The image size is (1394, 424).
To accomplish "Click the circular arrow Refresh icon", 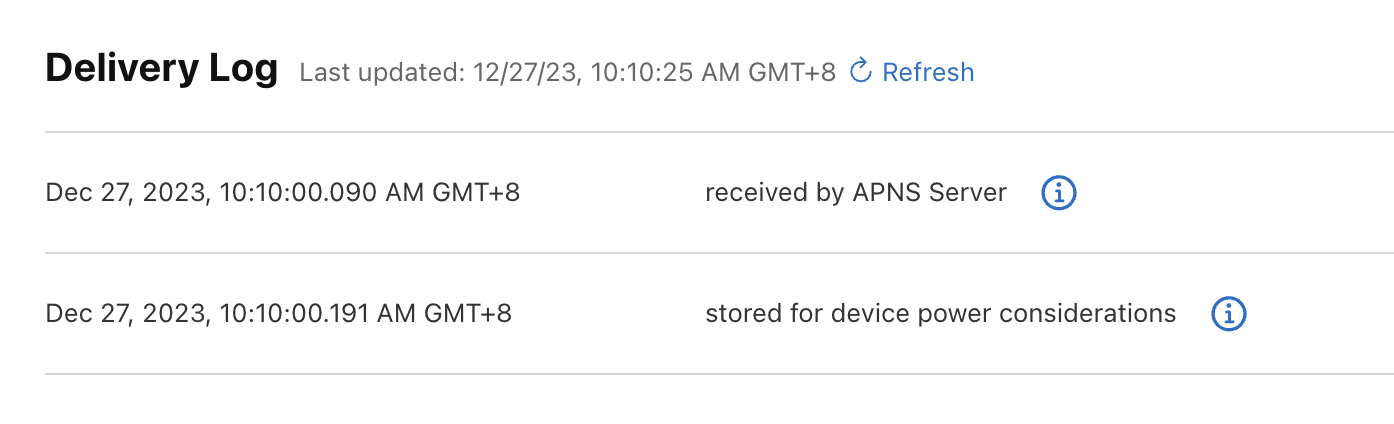I will pyautogui.click(x=860, y=71).
